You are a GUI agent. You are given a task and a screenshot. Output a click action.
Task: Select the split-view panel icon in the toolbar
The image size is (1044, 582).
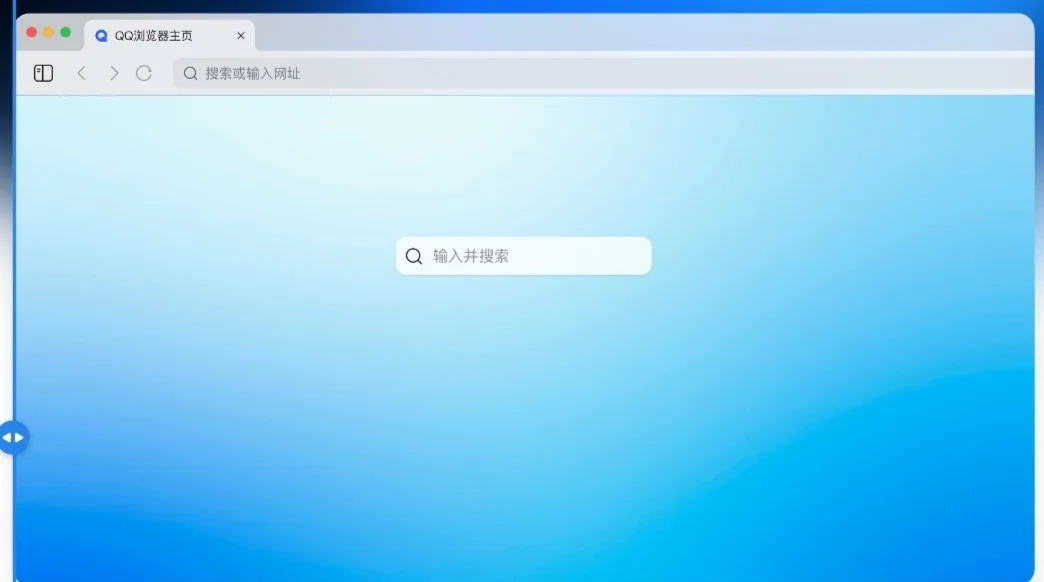[42, 72]
